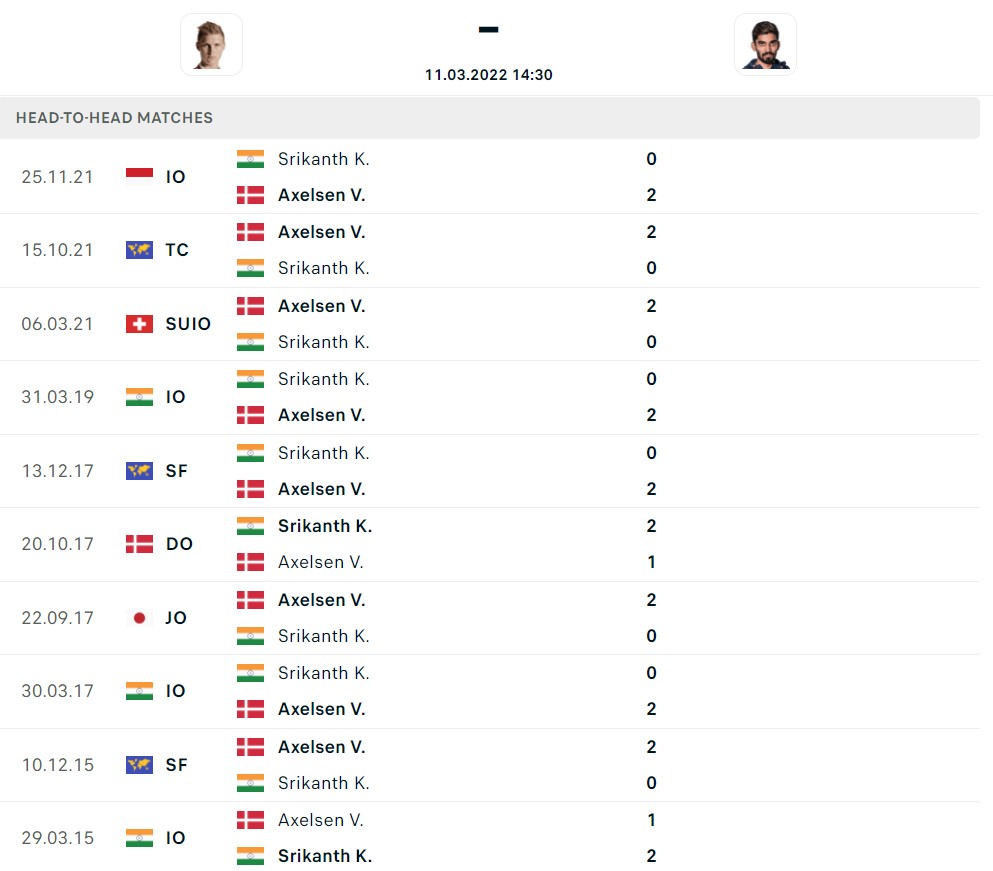This screenshot has width=993, height=871.
Task: Open match dated 22.09.17
Action: [57, 618]
